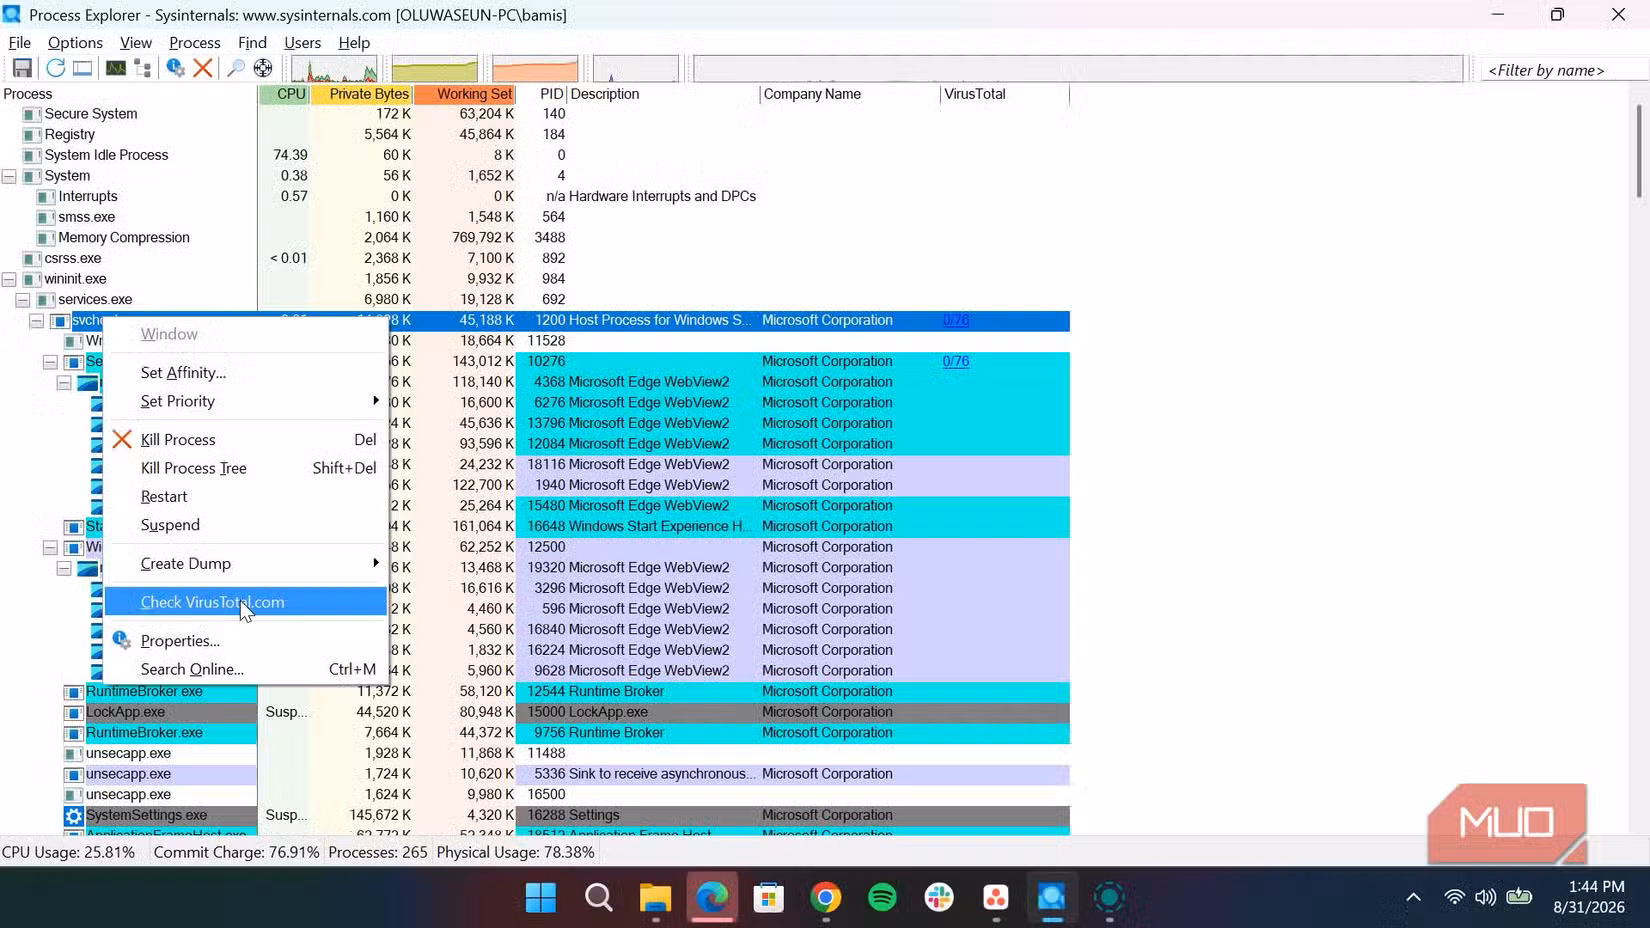Open Microsoft Store from the taskbar
Viewport: 1650px width, 928px height.
click(x=769, y=898)
